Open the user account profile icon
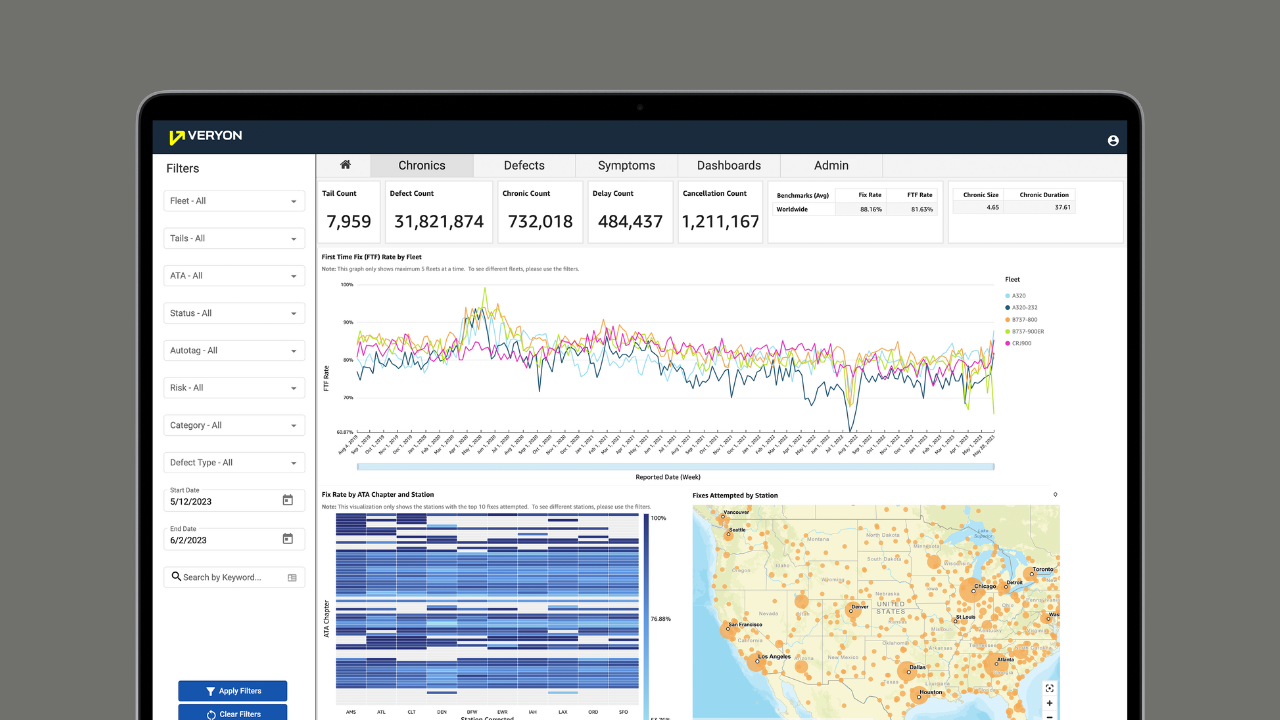This screenshot has width=1280, height=720. point(1113,141)
